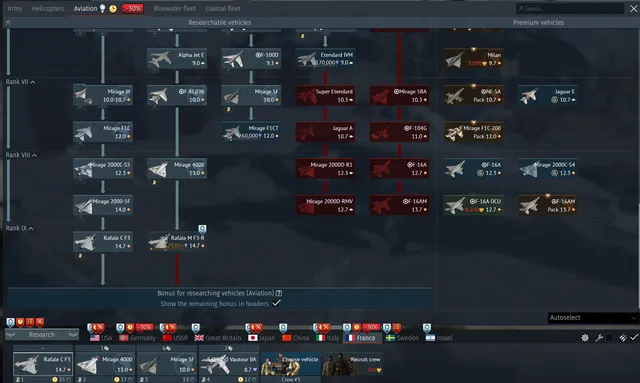The width and height of the screenshot is (640, 383).
Task: Select the Rafale M F3-R tree card
Action: 177,242
